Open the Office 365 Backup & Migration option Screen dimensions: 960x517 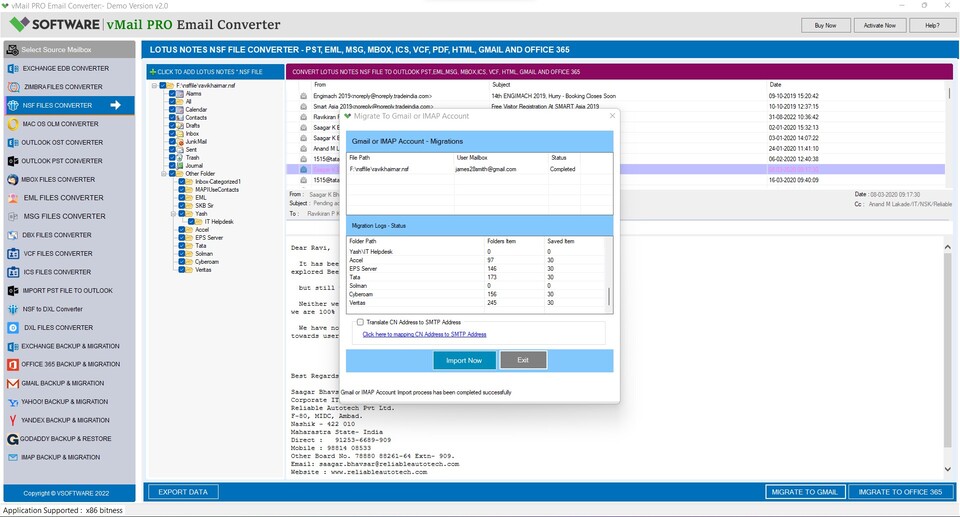69,364
